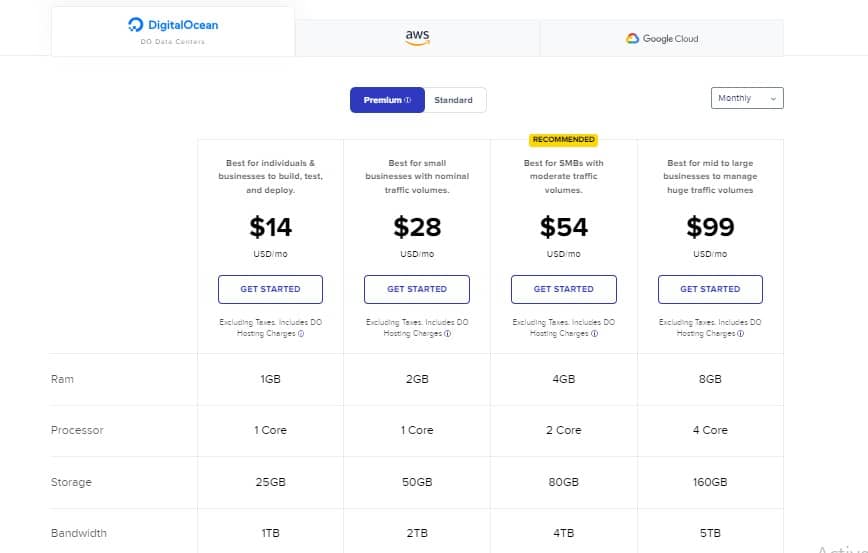Switch to the Standard plan toggle

pyautogui.click(x=453, y=100)
